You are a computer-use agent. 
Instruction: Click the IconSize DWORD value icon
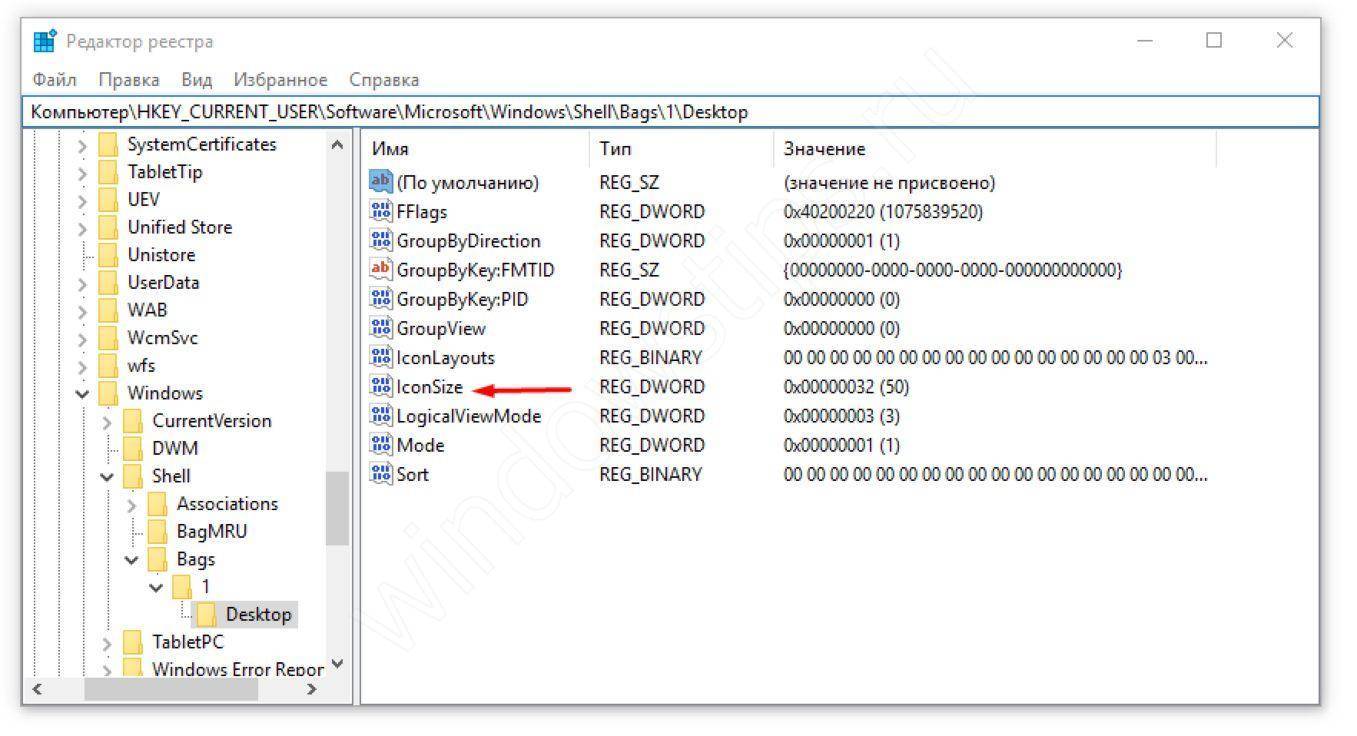pyautogui.click(x=381, y=387)
